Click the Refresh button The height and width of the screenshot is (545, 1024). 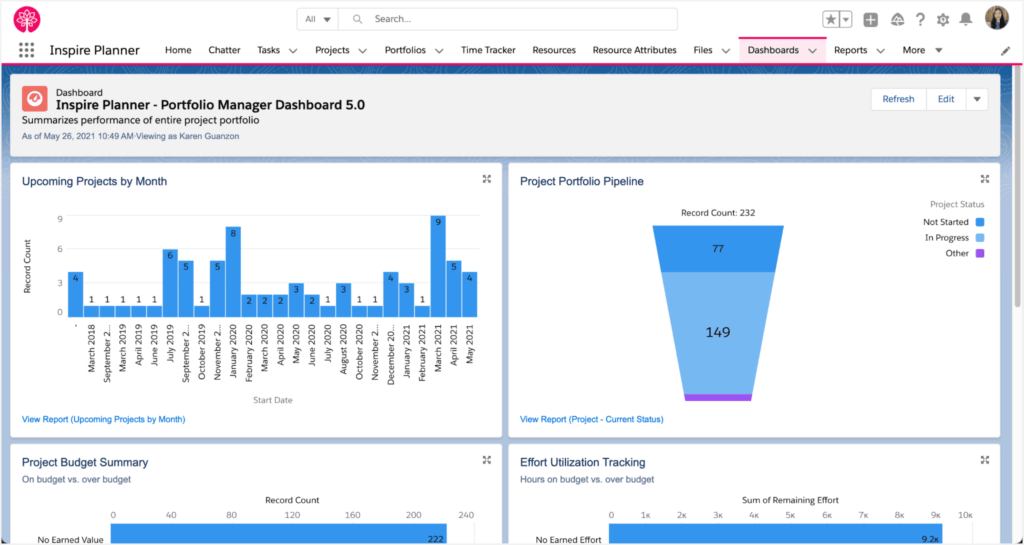[x=899, y=99]
